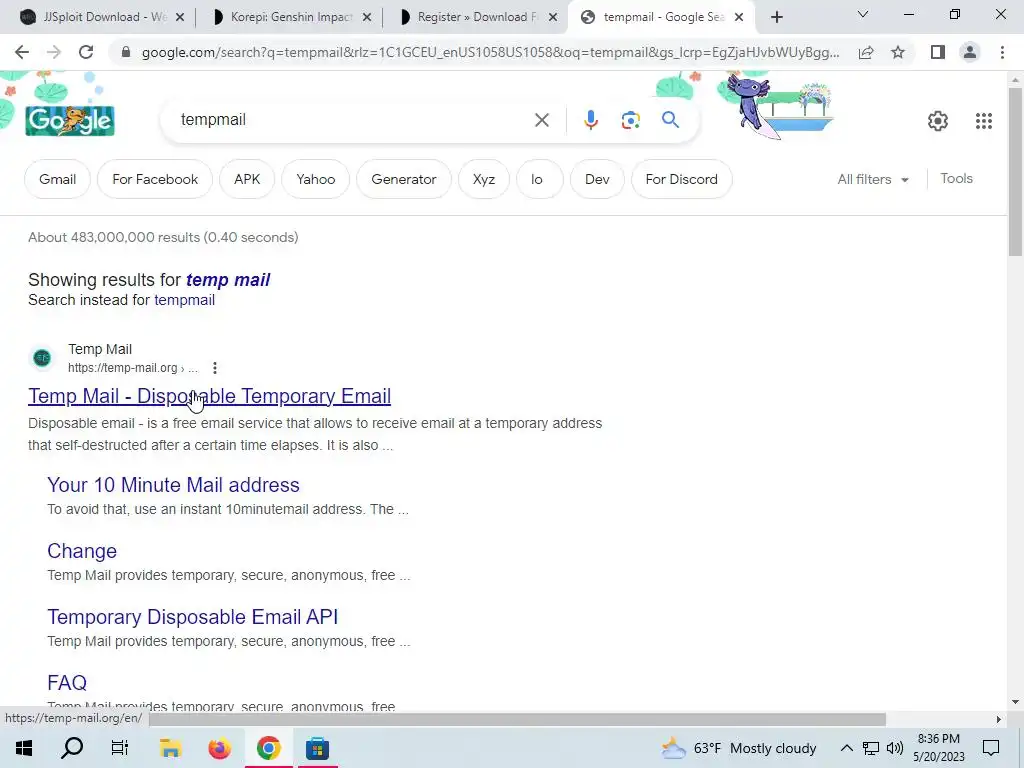Open the tab search chevron
The image size is (1024, 768).
pos(863,14)
